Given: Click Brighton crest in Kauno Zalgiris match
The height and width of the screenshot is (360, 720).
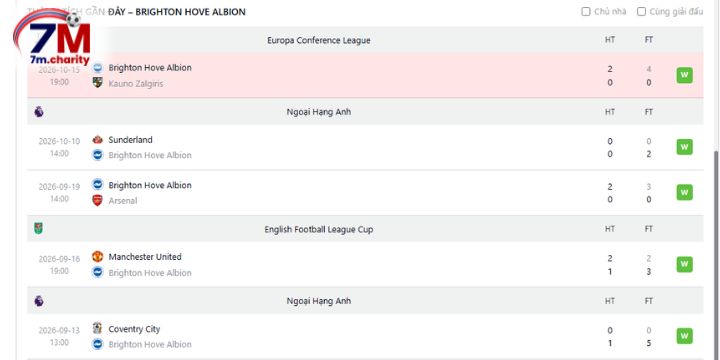Looking at the screenshot, I should click(97, 68).
